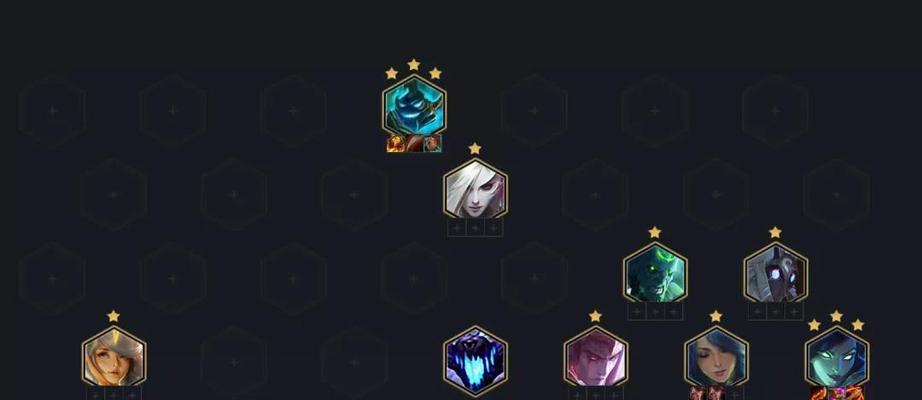Click third item under teal masked champion
Image resolution: width=922 pixels, height=400 pixels.
tap(432, 144)
